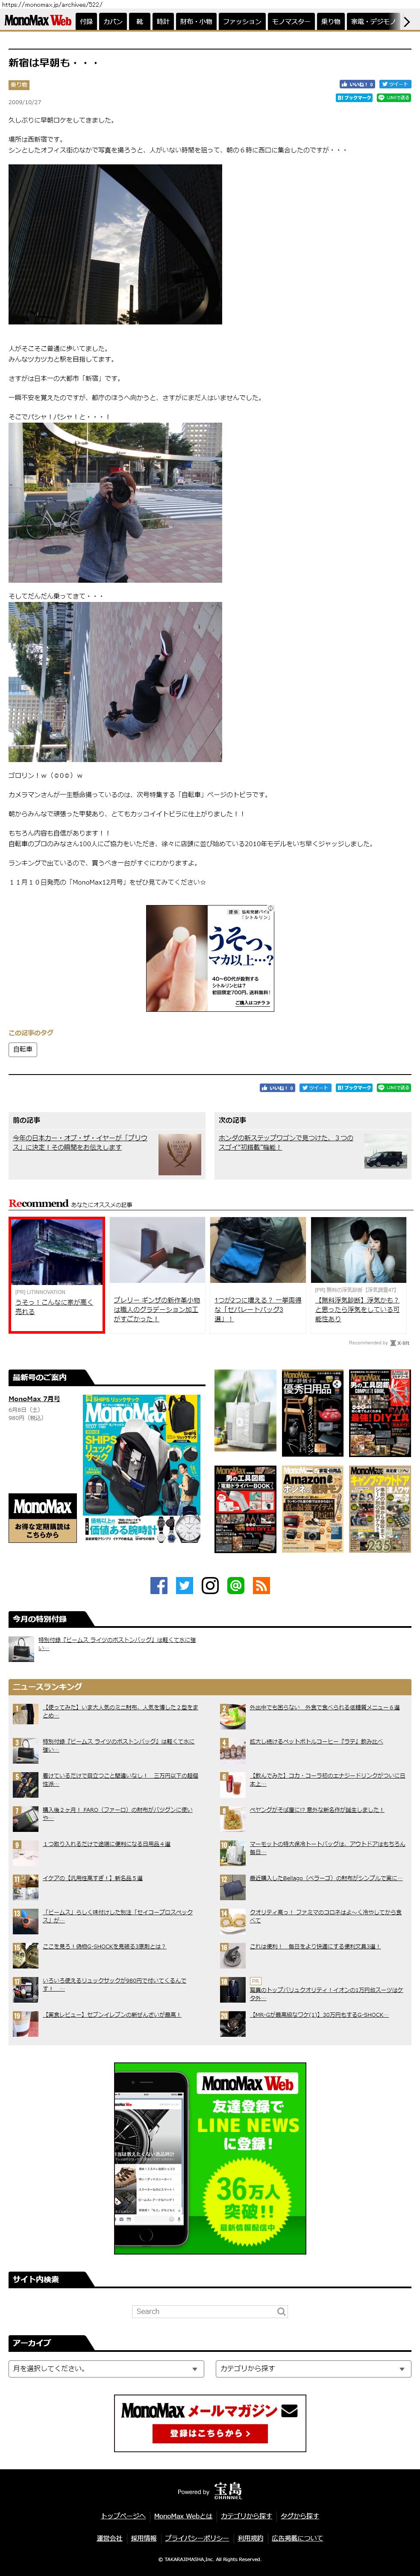Open the MonoMax Web logo home link
The width and height of the screenshot is (420, 2576).
(38, 20)
